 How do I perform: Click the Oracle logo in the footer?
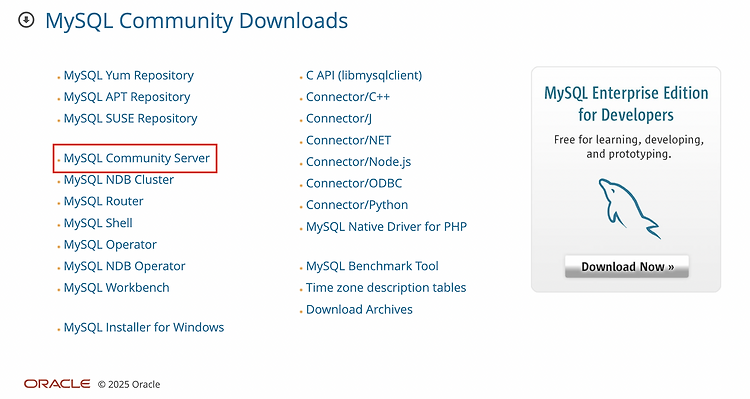point(57,384)
